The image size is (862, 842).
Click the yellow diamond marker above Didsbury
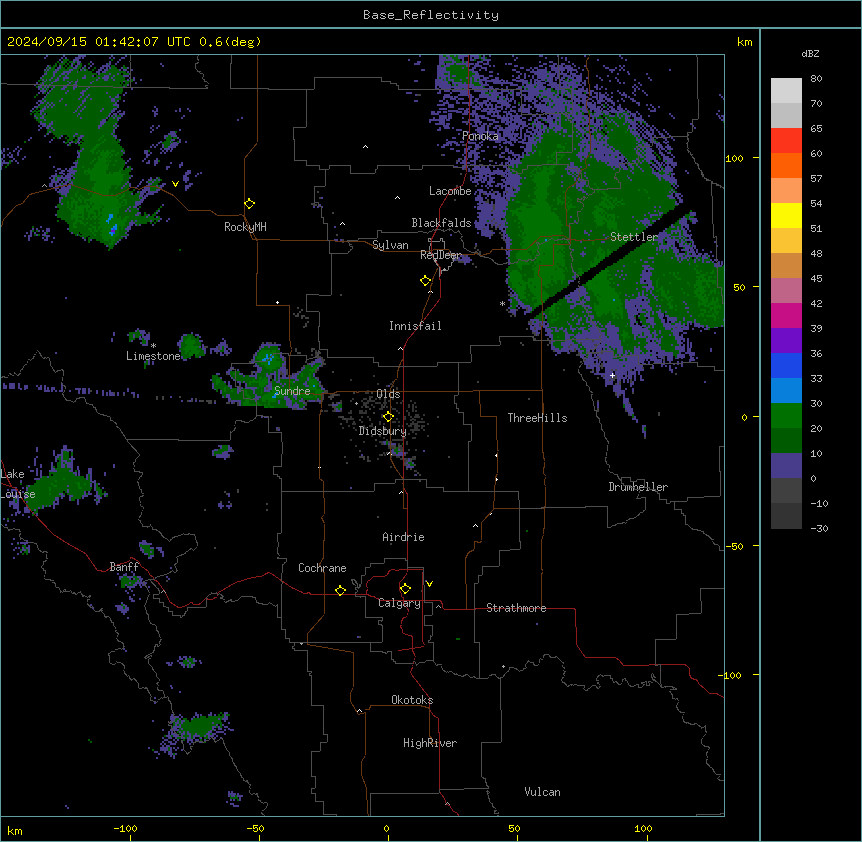click(x=388, y=417)
